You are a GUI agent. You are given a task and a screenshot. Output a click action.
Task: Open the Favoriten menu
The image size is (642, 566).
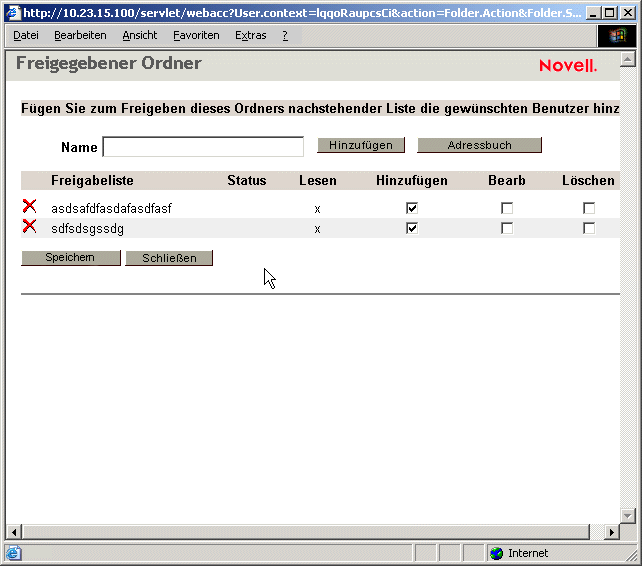[x=196, y=36]
